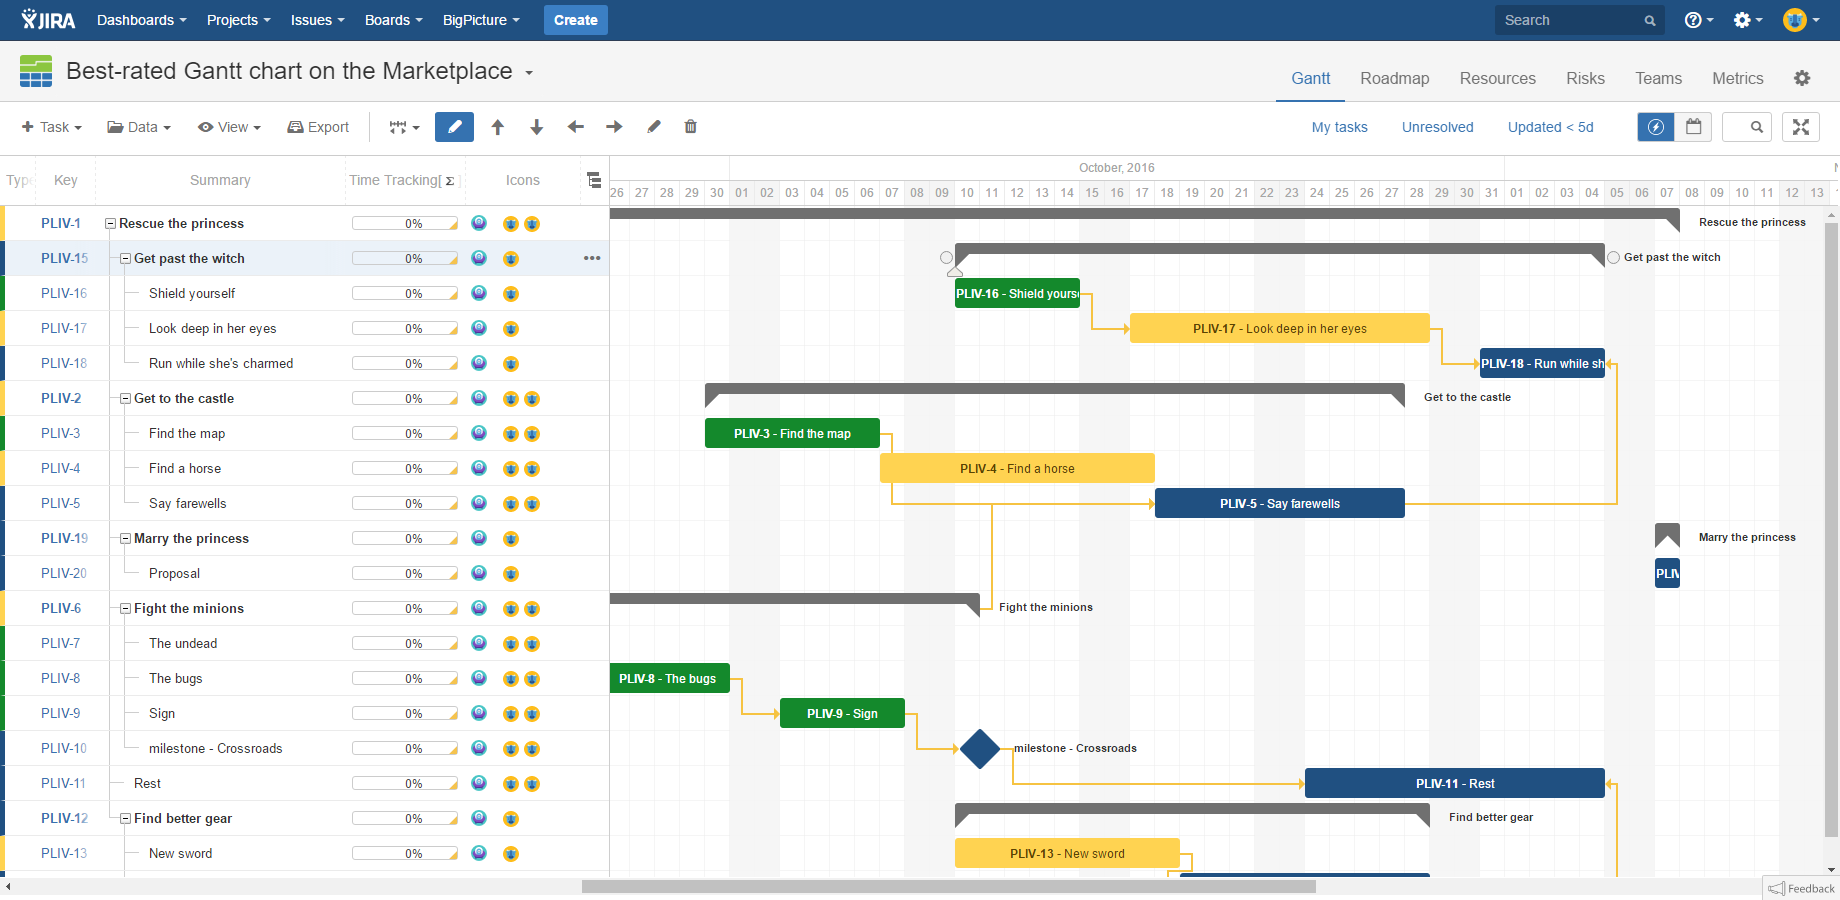The height and width of the screenshot is (900, 1840).
Task: Enter fullscreen with the expand icon
Action: pyautogui.click(x=1801, y=127)
